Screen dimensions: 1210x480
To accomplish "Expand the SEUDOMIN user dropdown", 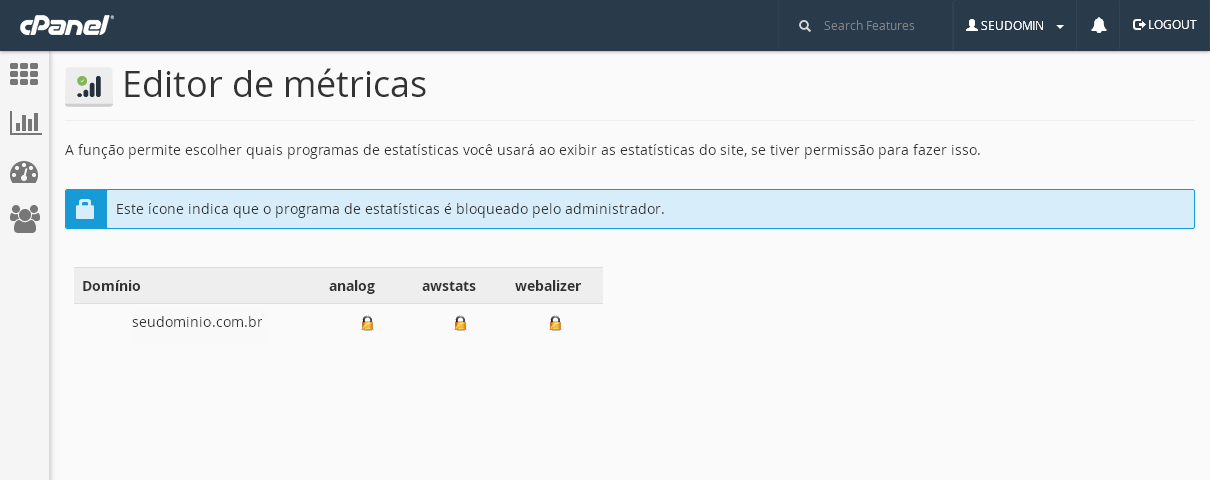I will point(1014,25).
